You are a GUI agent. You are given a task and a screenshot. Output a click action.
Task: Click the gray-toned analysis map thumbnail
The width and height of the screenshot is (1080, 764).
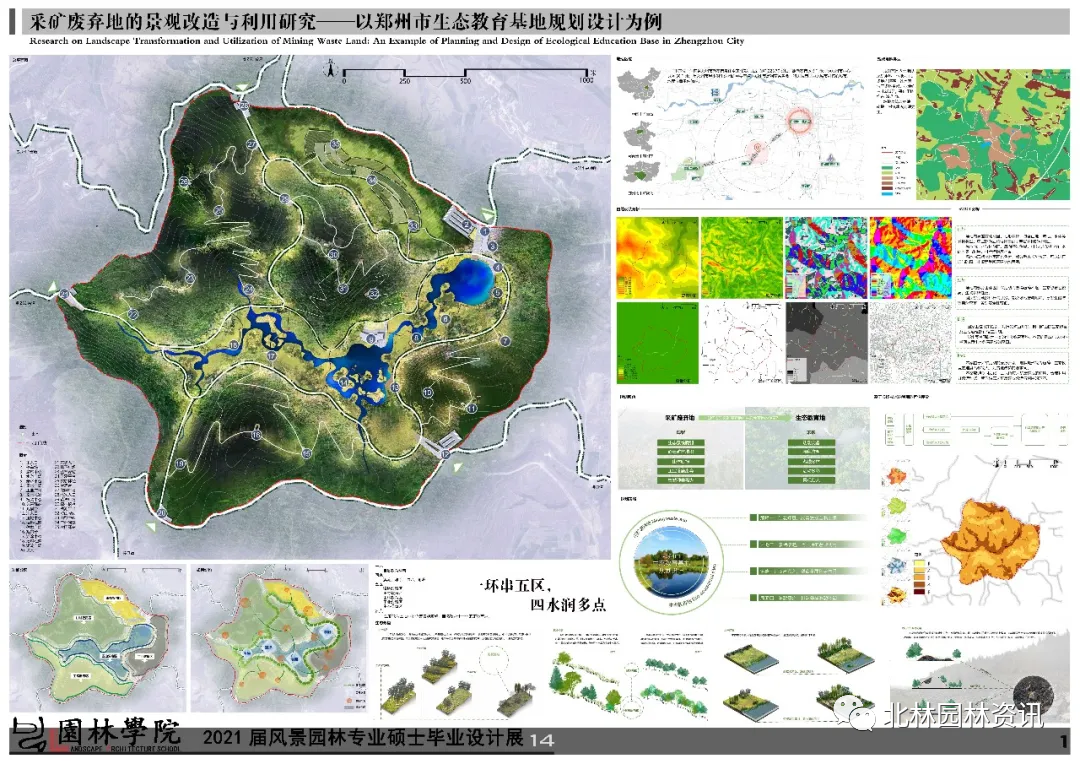[826, 343]
